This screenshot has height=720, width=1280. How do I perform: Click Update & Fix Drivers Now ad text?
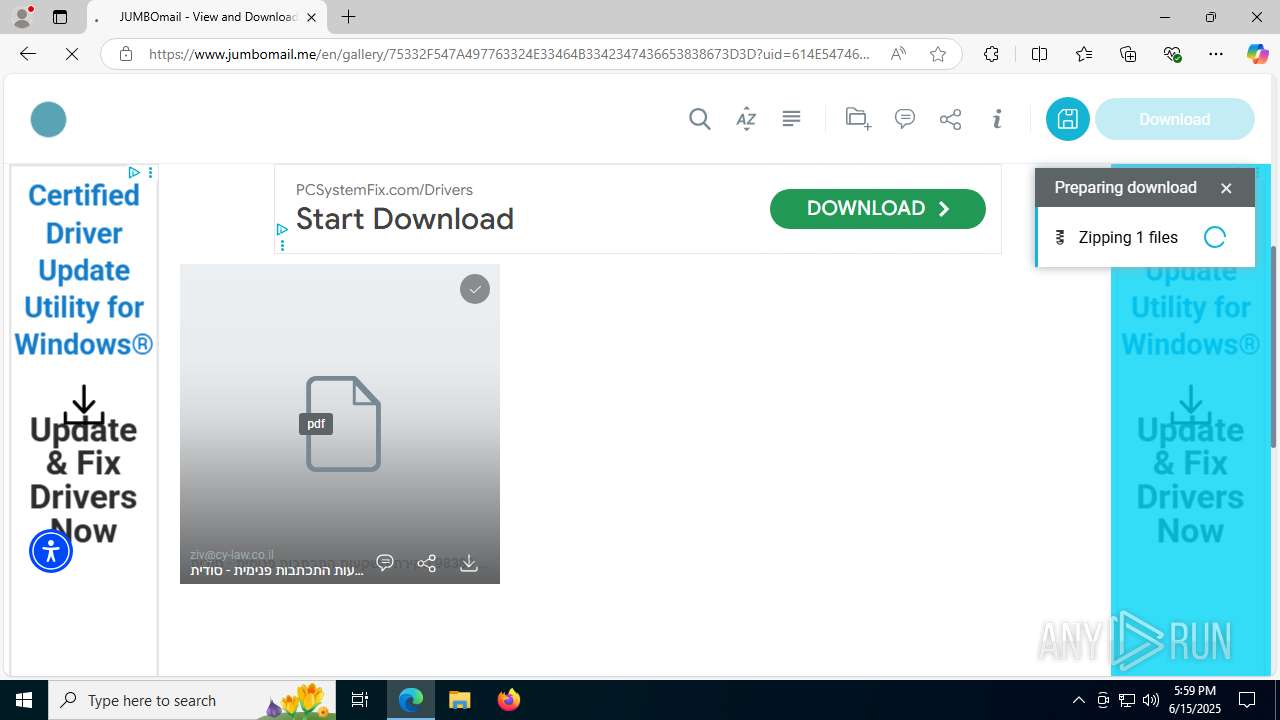coord(83,480)
